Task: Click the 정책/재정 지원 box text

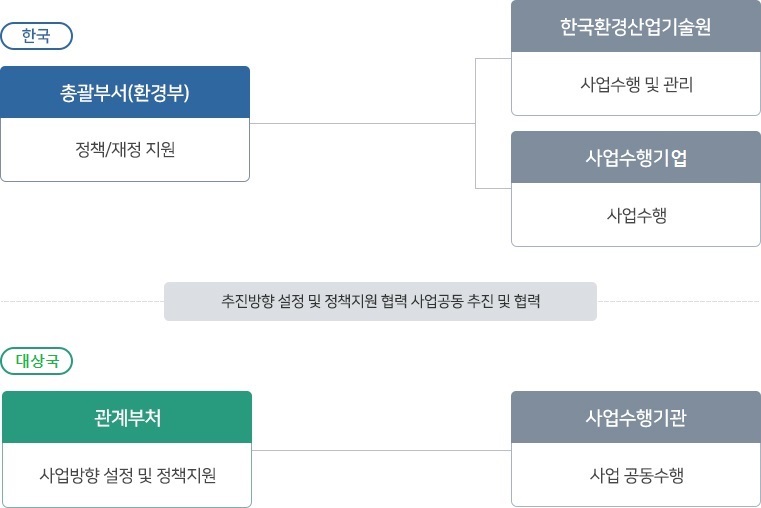Action: pyautogui.click(x=125, y=149)
